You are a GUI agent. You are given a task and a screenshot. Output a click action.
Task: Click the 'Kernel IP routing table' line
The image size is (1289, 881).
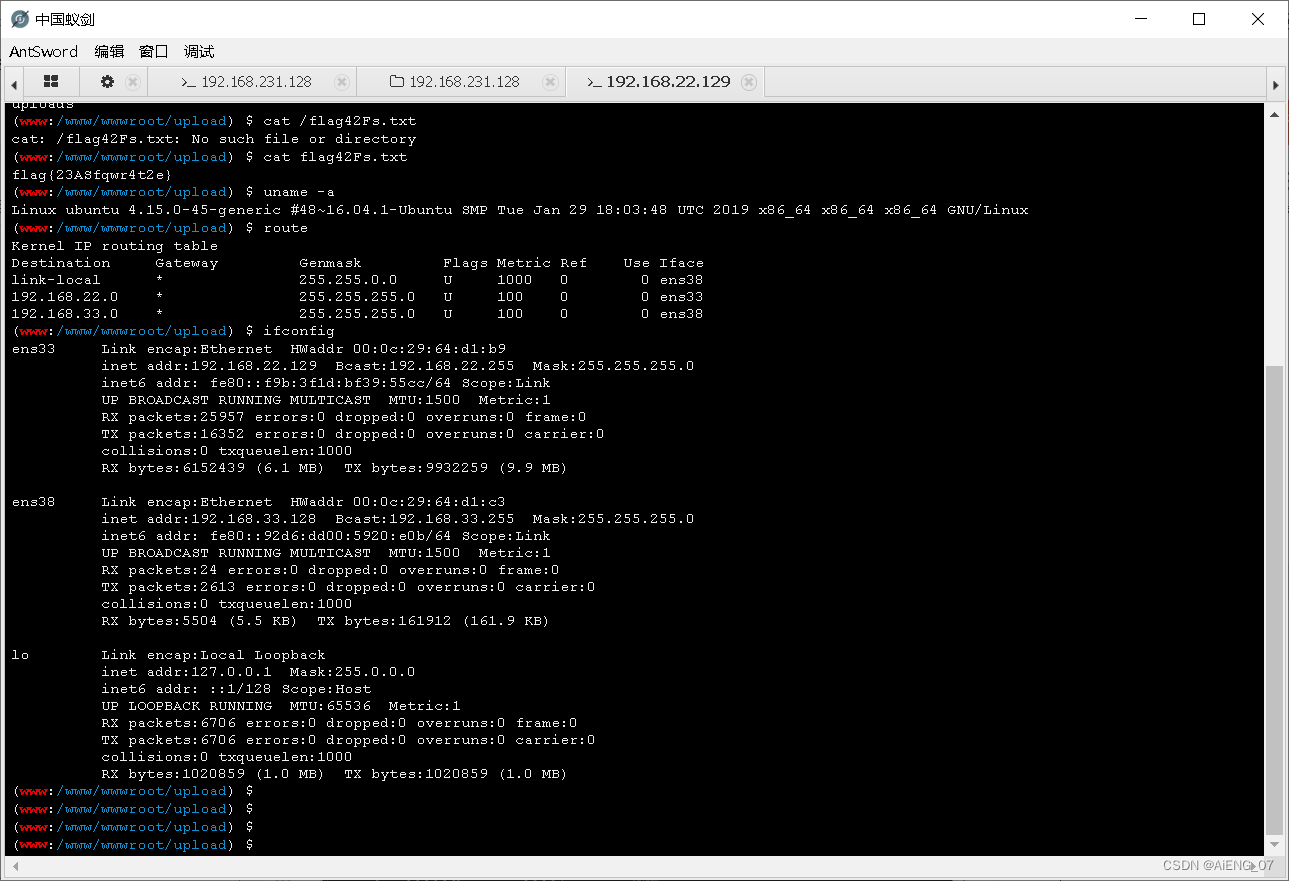tap(114, 246)
